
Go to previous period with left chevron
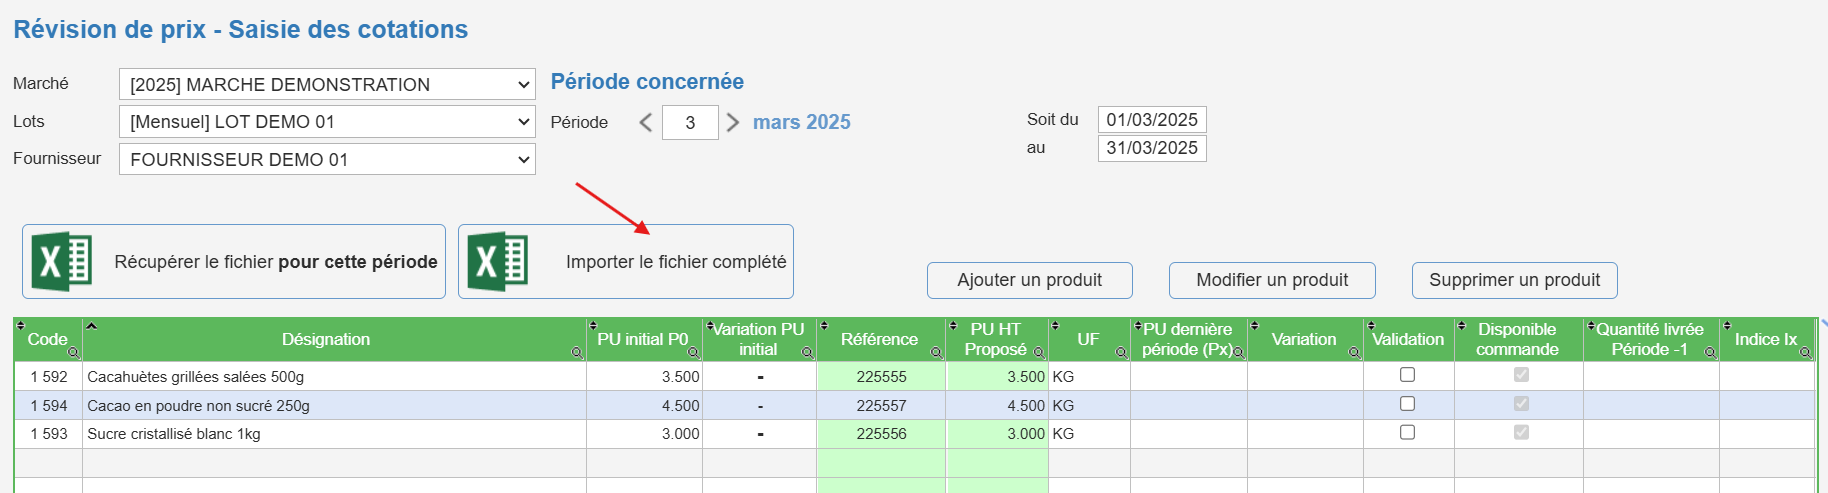pyautogui.click(x=646, y=122)
